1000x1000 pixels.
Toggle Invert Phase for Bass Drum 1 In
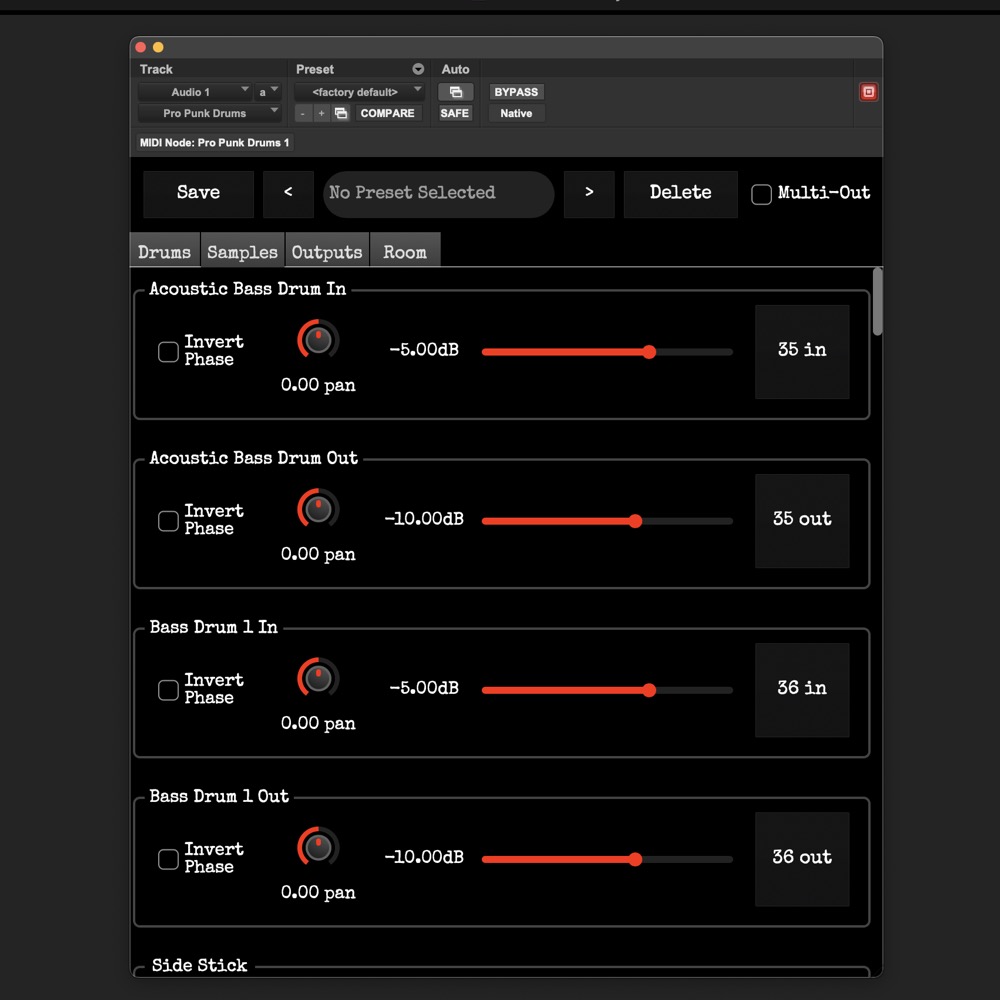point(168,689)
